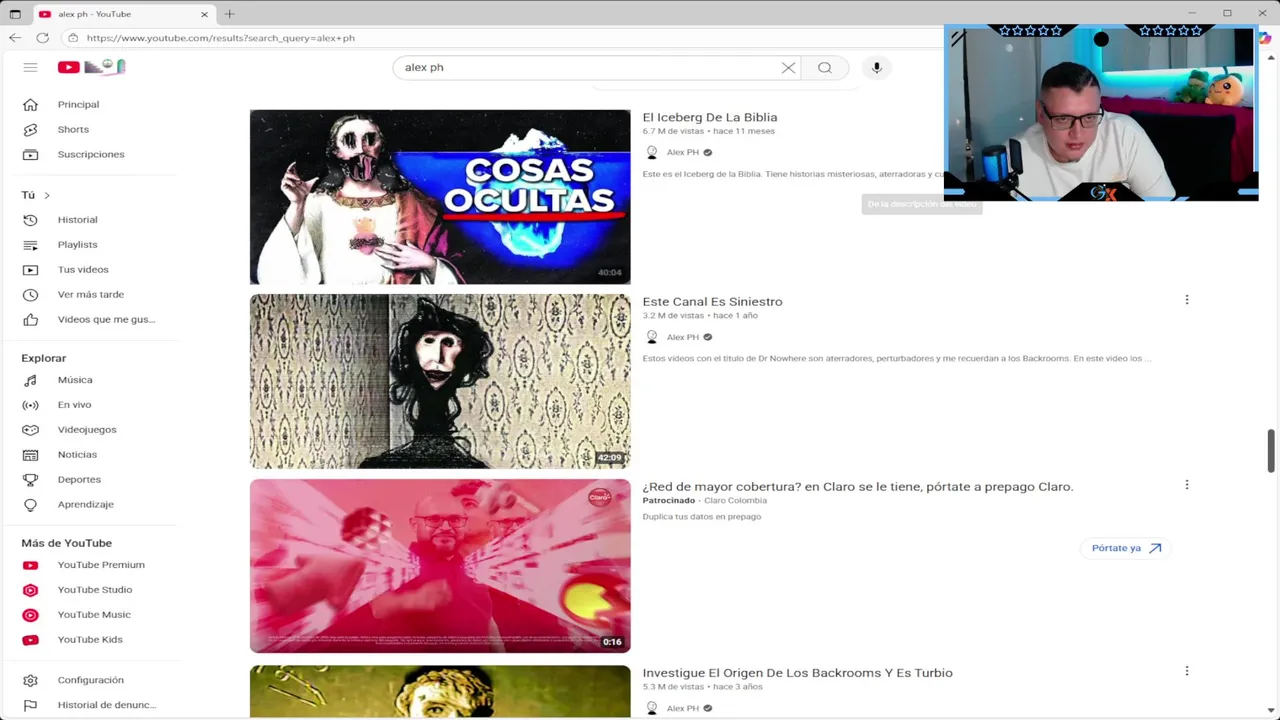Click Investigue El Origen De Los Backrooms title

coord(797,673)
